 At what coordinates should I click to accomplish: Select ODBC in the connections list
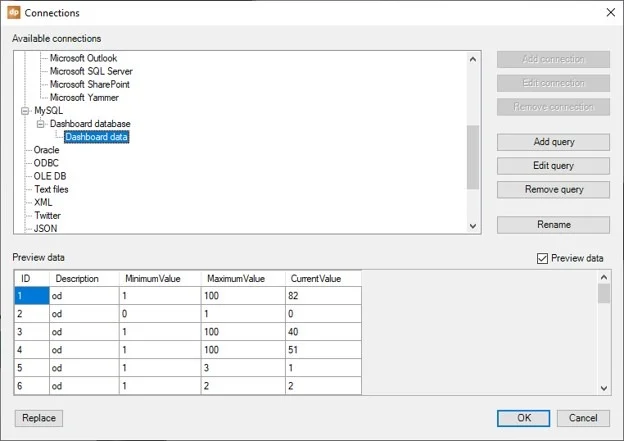pos(46,163)
